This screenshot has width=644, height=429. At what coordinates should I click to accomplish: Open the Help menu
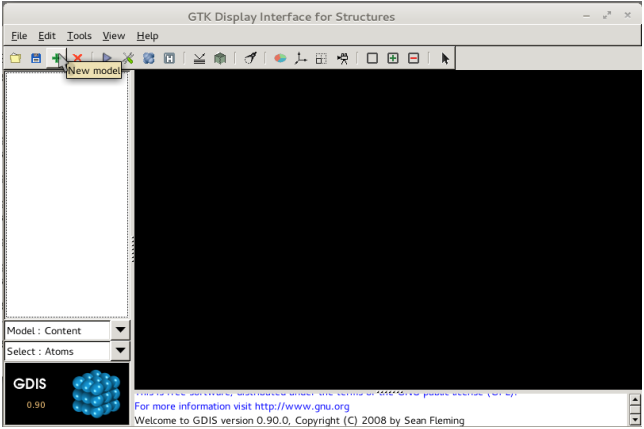(x=147, y=36)
